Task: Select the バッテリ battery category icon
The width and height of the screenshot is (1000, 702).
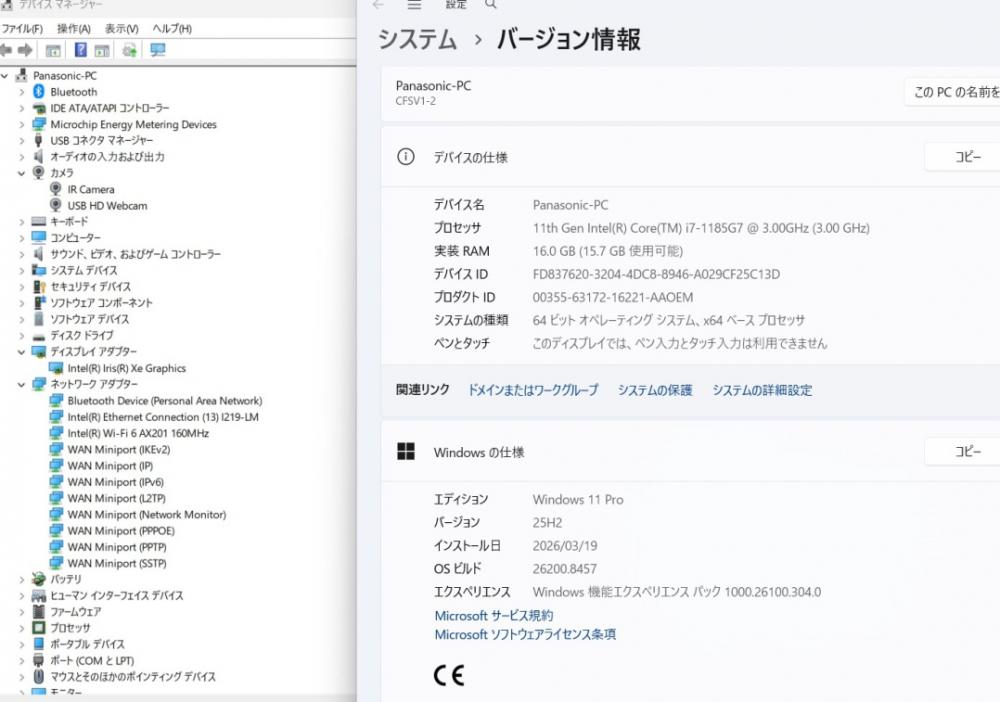Action: [x=39, y=579]
